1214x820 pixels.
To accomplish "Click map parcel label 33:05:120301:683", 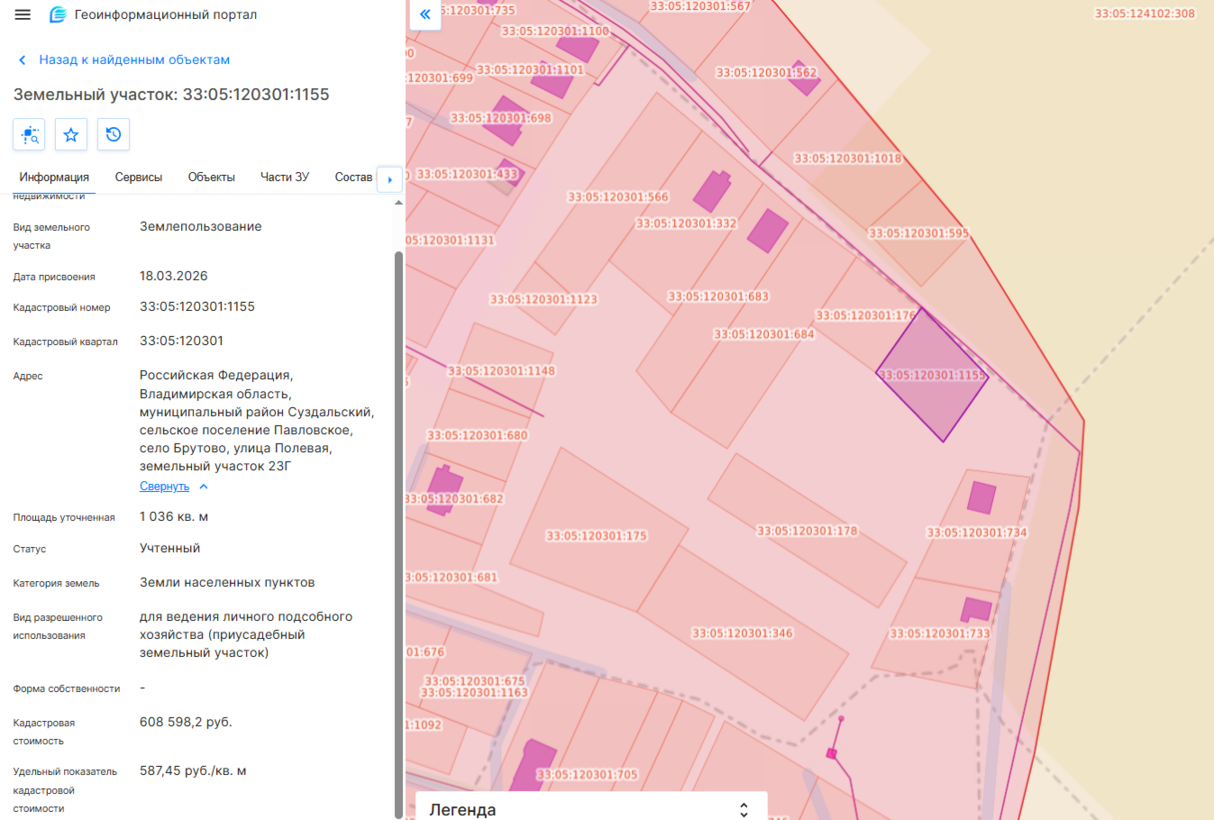I will tap(718, 296).
